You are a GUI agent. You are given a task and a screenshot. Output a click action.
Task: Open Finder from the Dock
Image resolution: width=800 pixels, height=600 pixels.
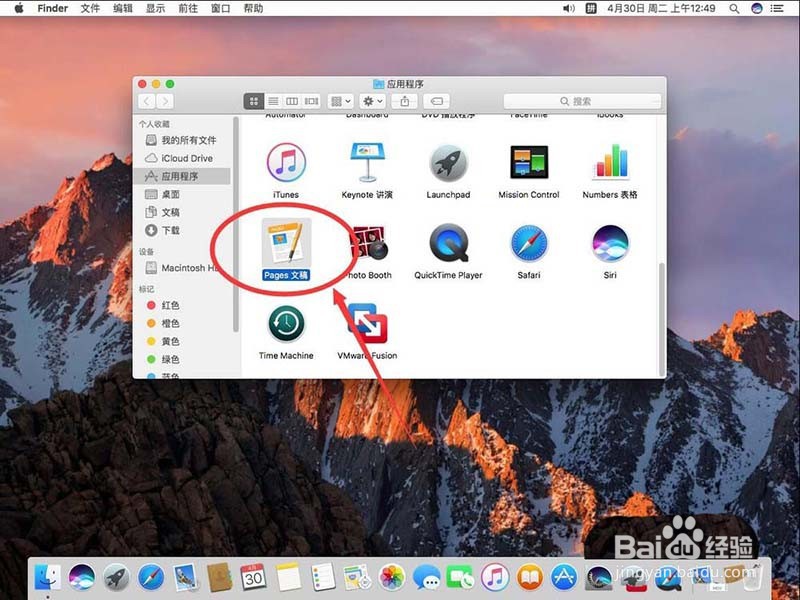coord(47,578)
